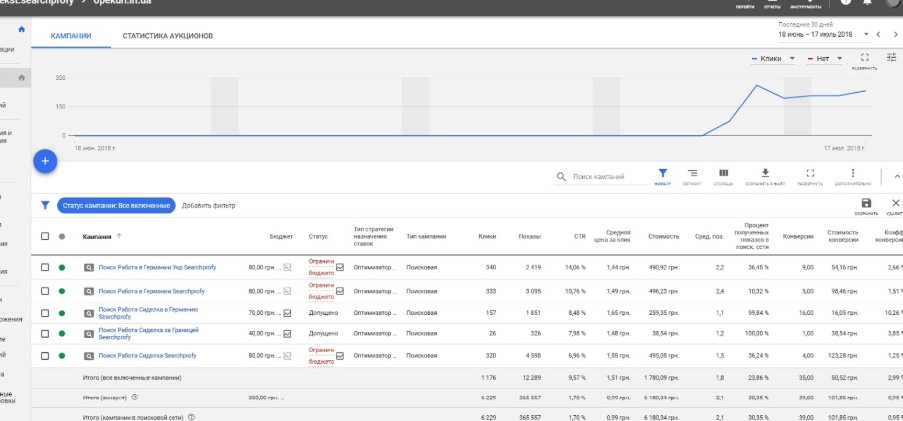Sort by Кампания column arrow
This screenshot has height=421, width=903.
(119, 236)
